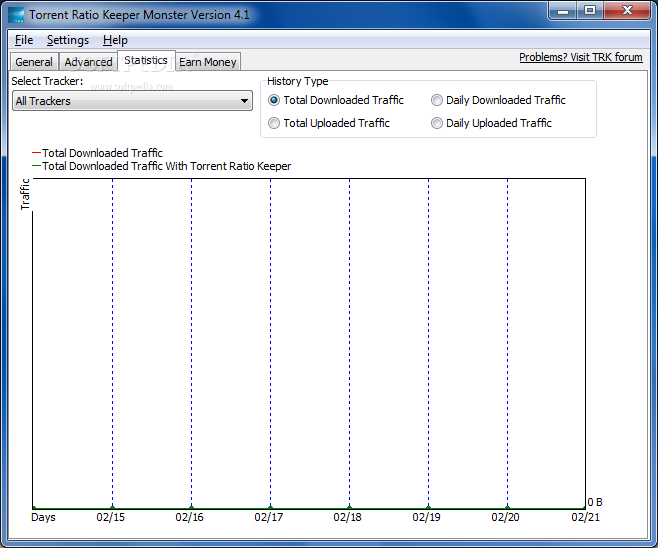Click the red Total Downloaded Traffic legend entry
658x548 pixels.
pos(97,153)
